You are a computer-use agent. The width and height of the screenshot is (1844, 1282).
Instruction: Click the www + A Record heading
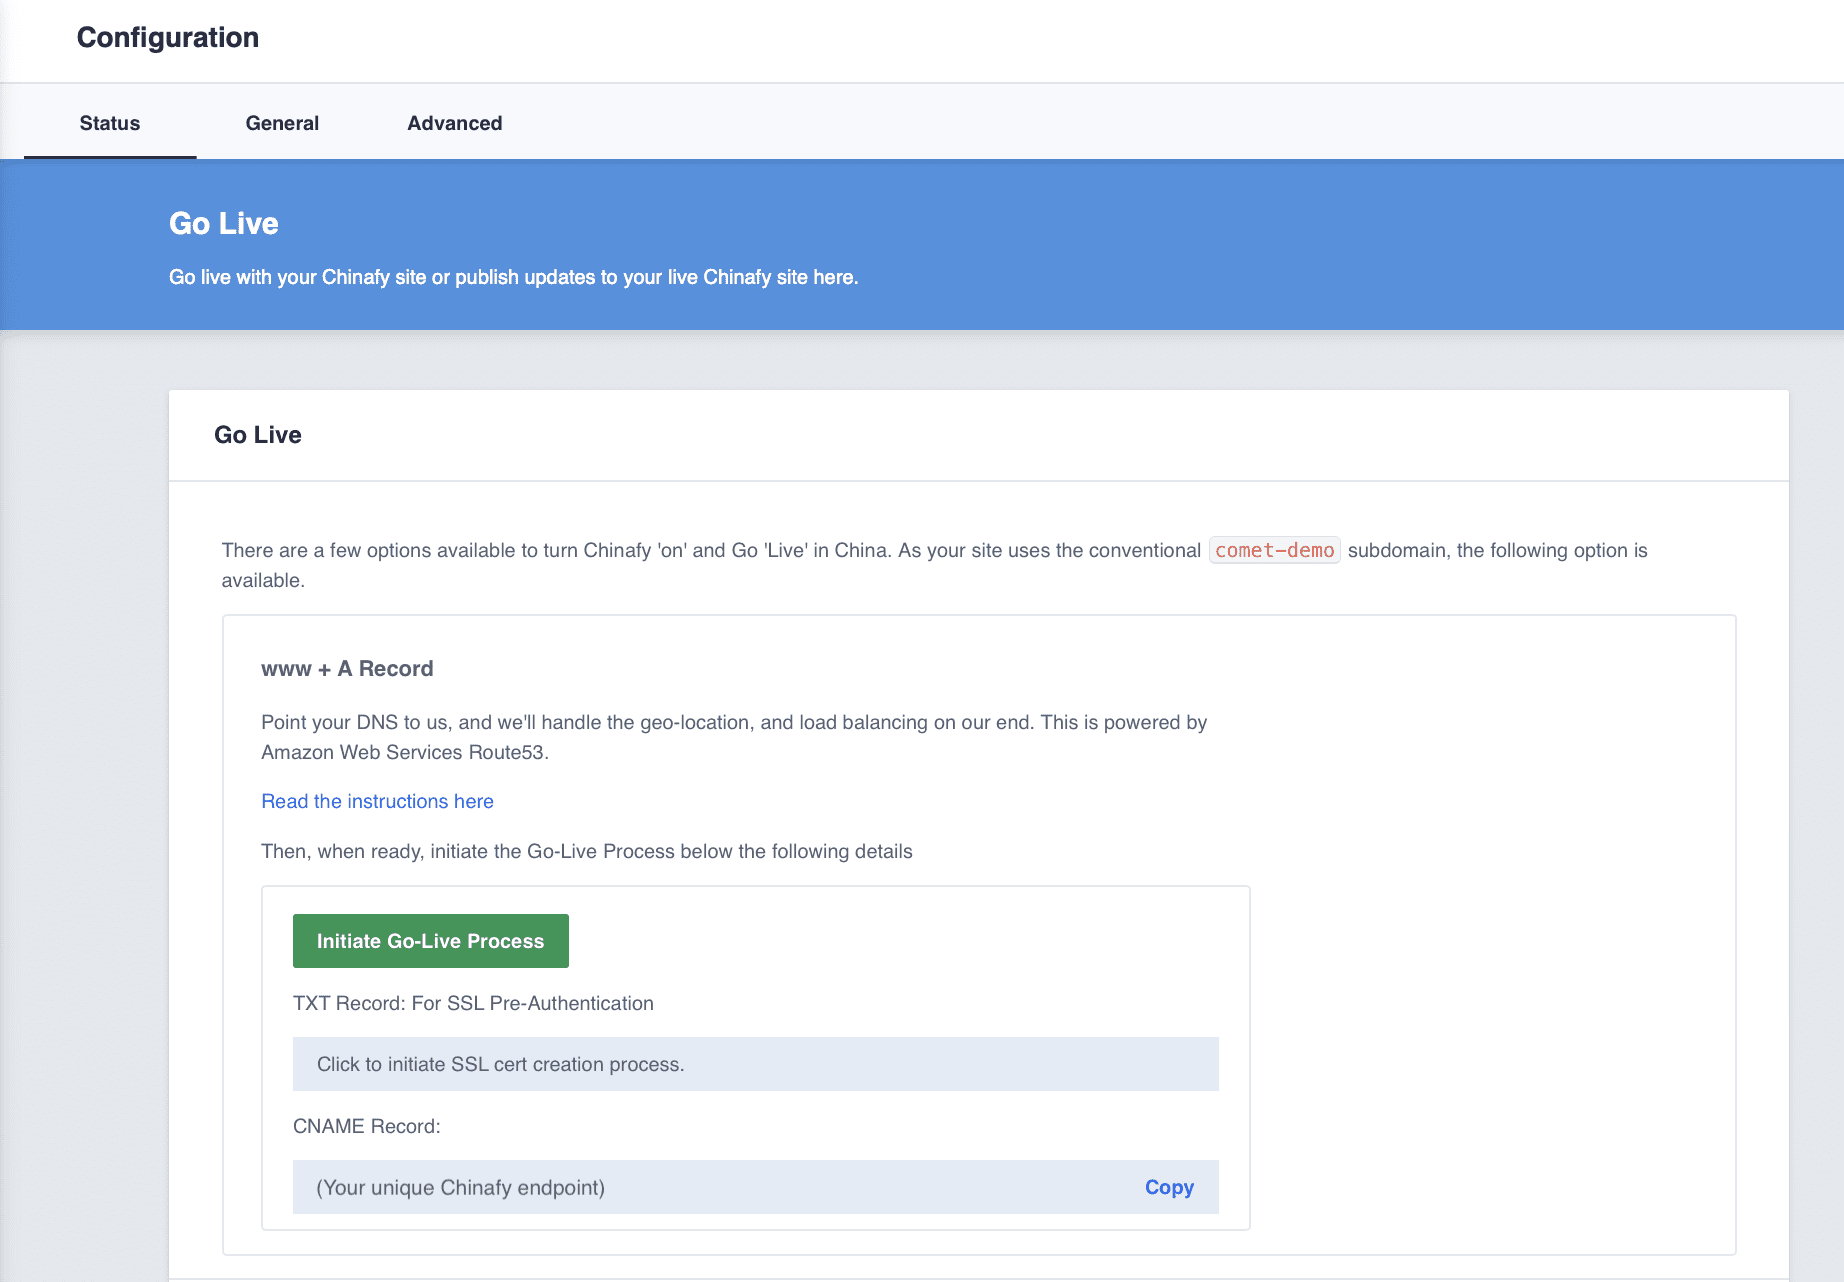pos(347,669)
